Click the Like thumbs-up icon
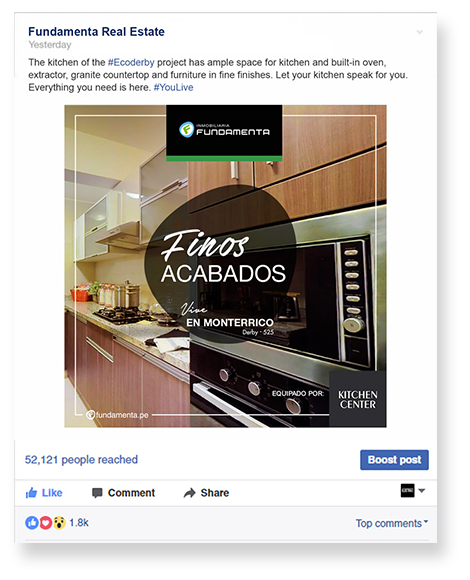 (x=31, y=493)
